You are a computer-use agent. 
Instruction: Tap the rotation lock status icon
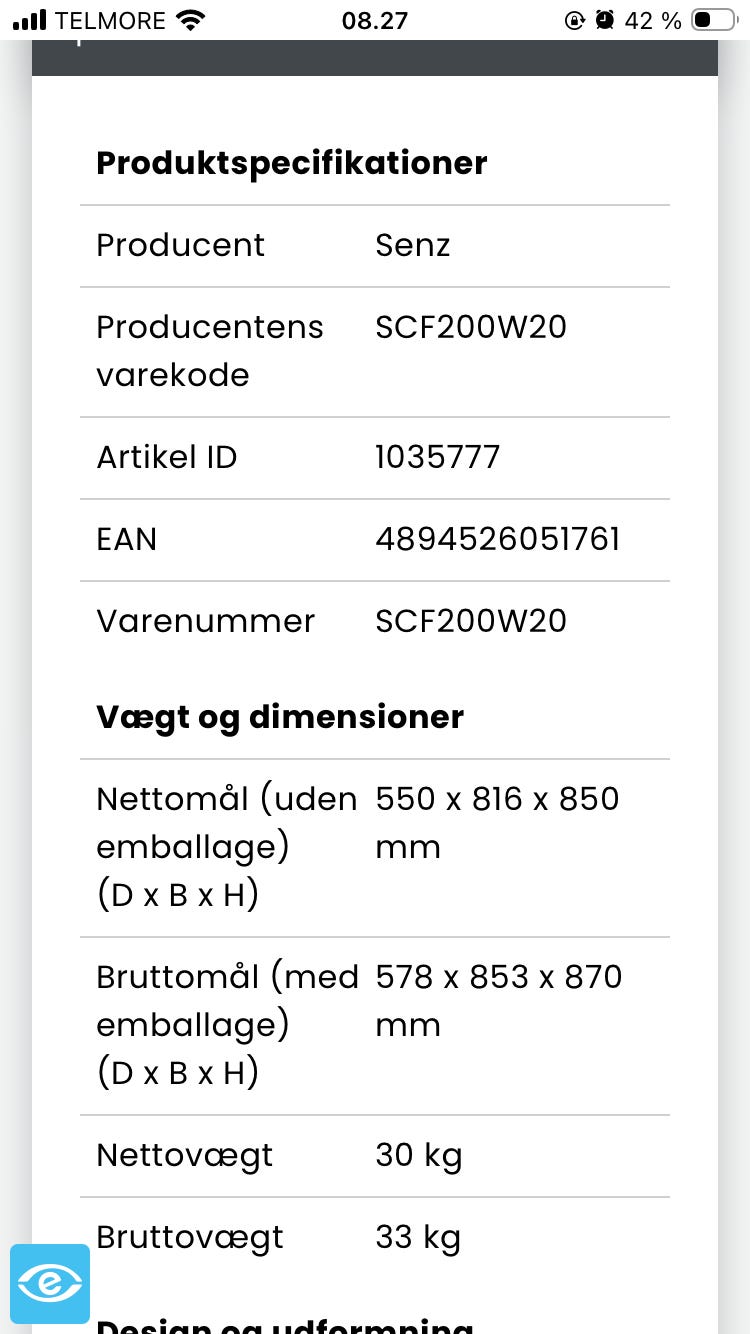tap(574, 20)
